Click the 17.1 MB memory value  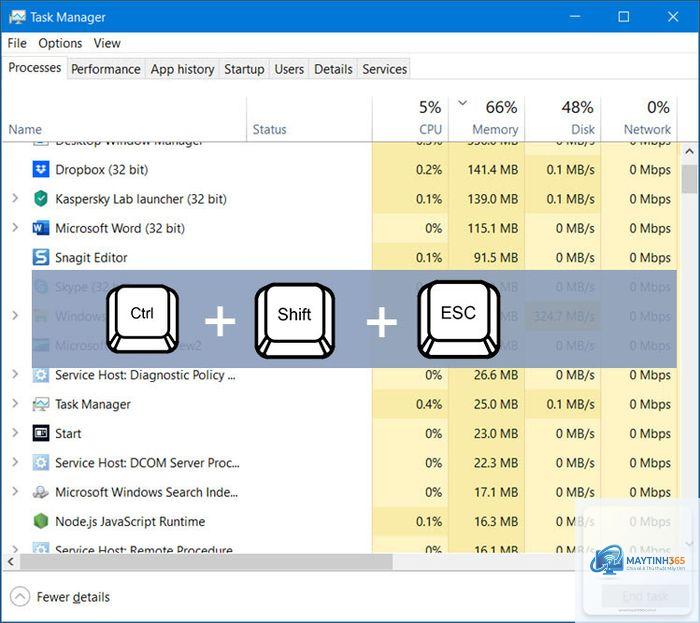(x=496, y=492)
